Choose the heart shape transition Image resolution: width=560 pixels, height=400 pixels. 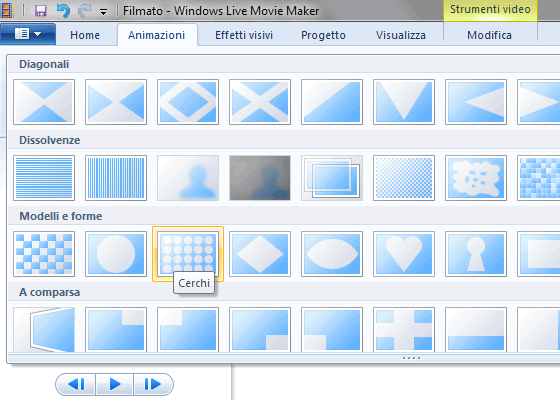click(x=404, y=254)
